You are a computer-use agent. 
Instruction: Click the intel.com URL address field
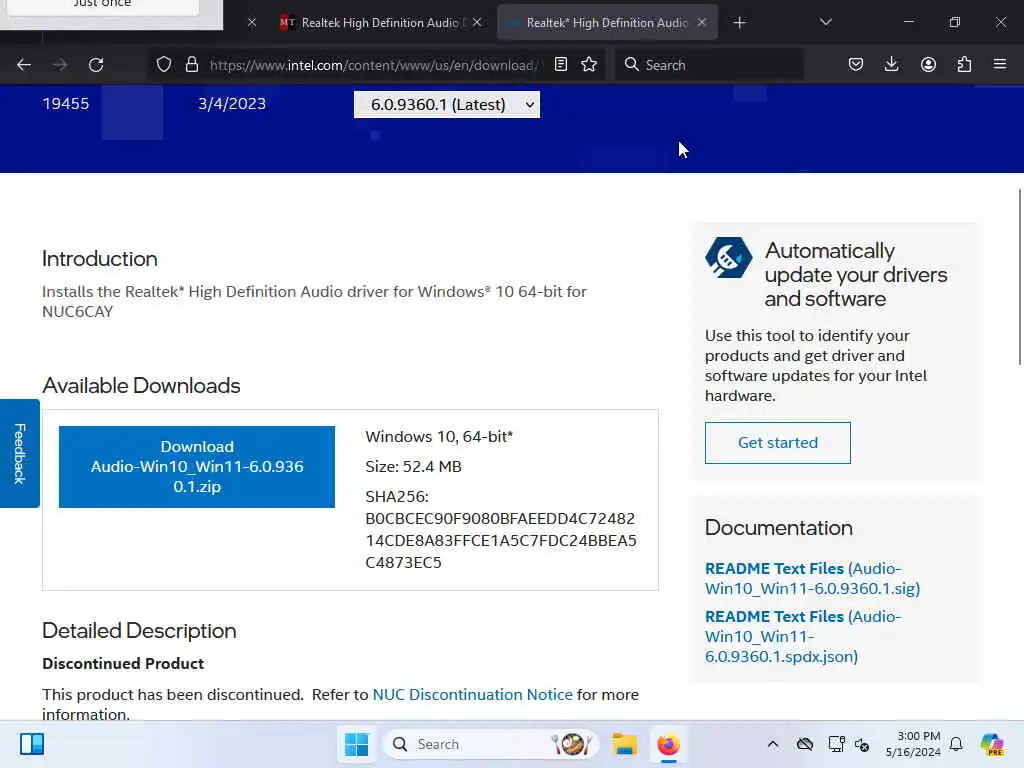click(372, 65)
